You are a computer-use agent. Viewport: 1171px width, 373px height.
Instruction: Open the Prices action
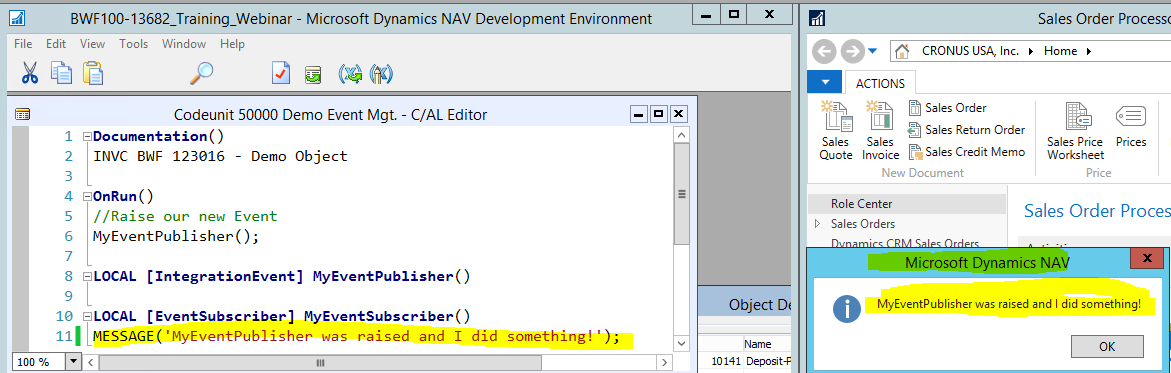point(1131,126)
